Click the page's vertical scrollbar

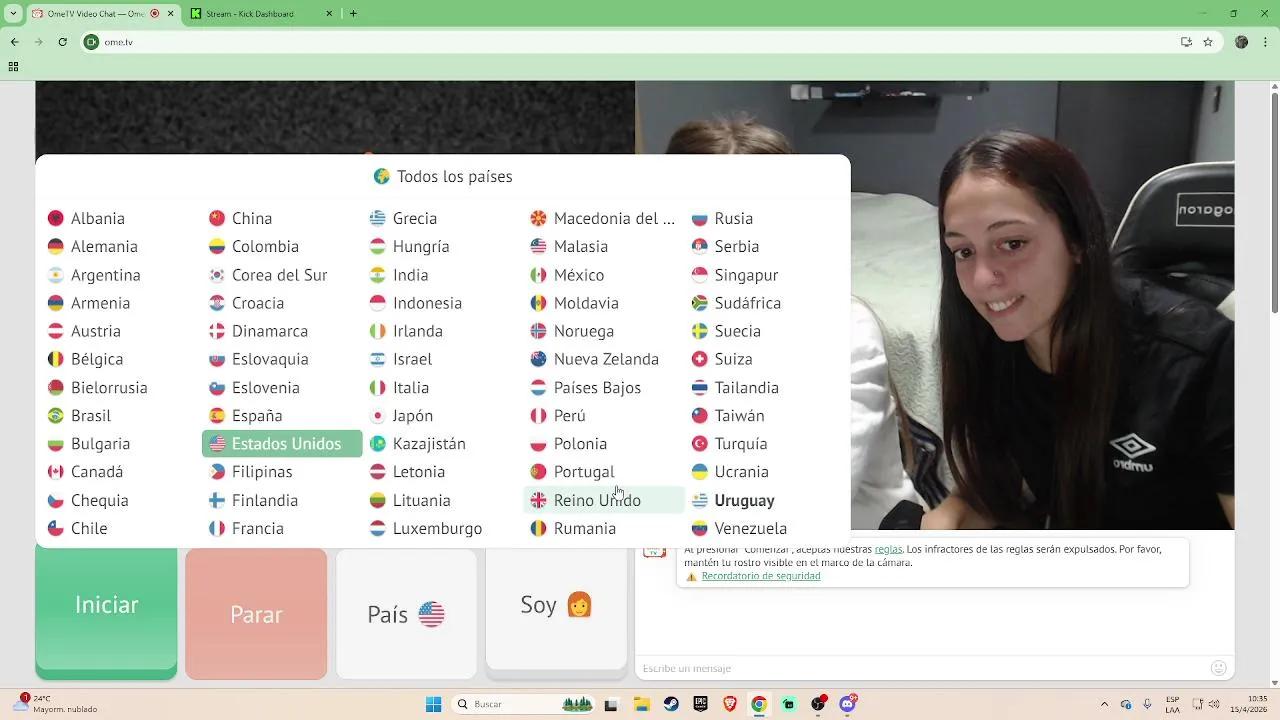pos(1274,300)
